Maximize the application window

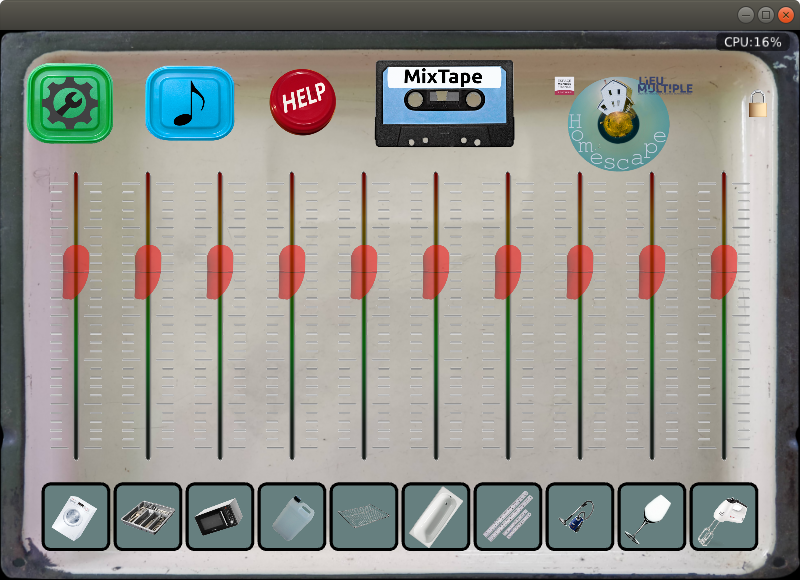(x=766, y=15)
